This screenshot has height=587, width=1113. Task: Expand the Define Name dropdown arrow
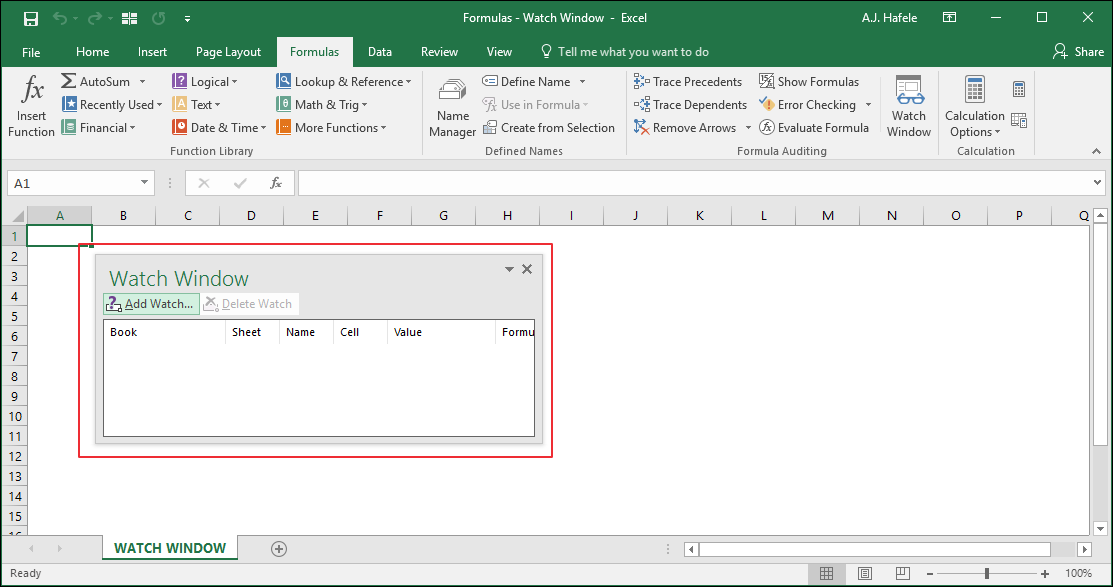click(x=582, y=82)
